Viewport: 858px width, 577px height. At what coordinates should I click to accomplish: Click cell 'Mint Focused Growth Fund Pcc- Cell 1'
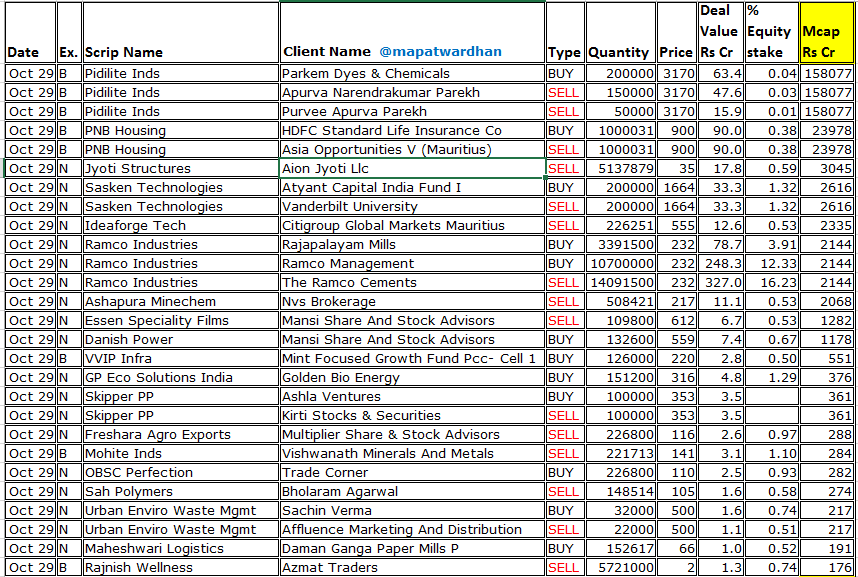click(x=412, y=359)
